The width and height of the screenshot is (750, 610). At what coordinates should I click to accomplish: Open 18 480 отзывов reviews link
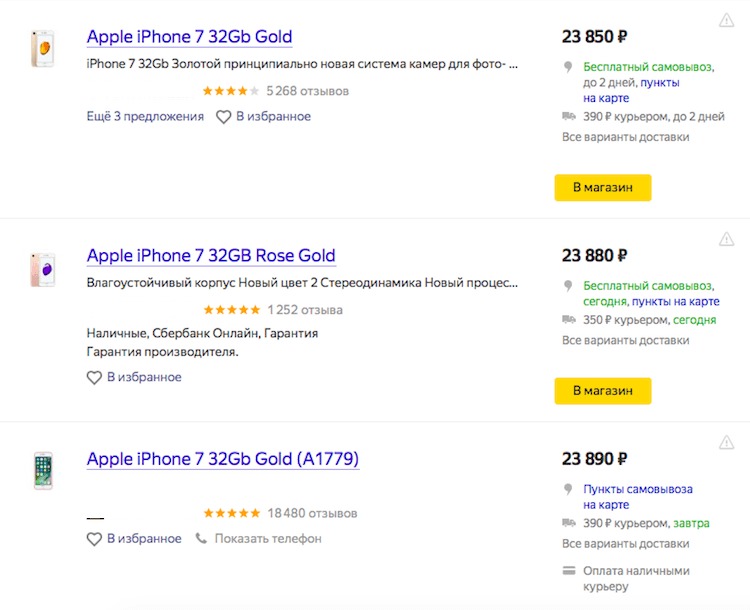click(312, 513)
